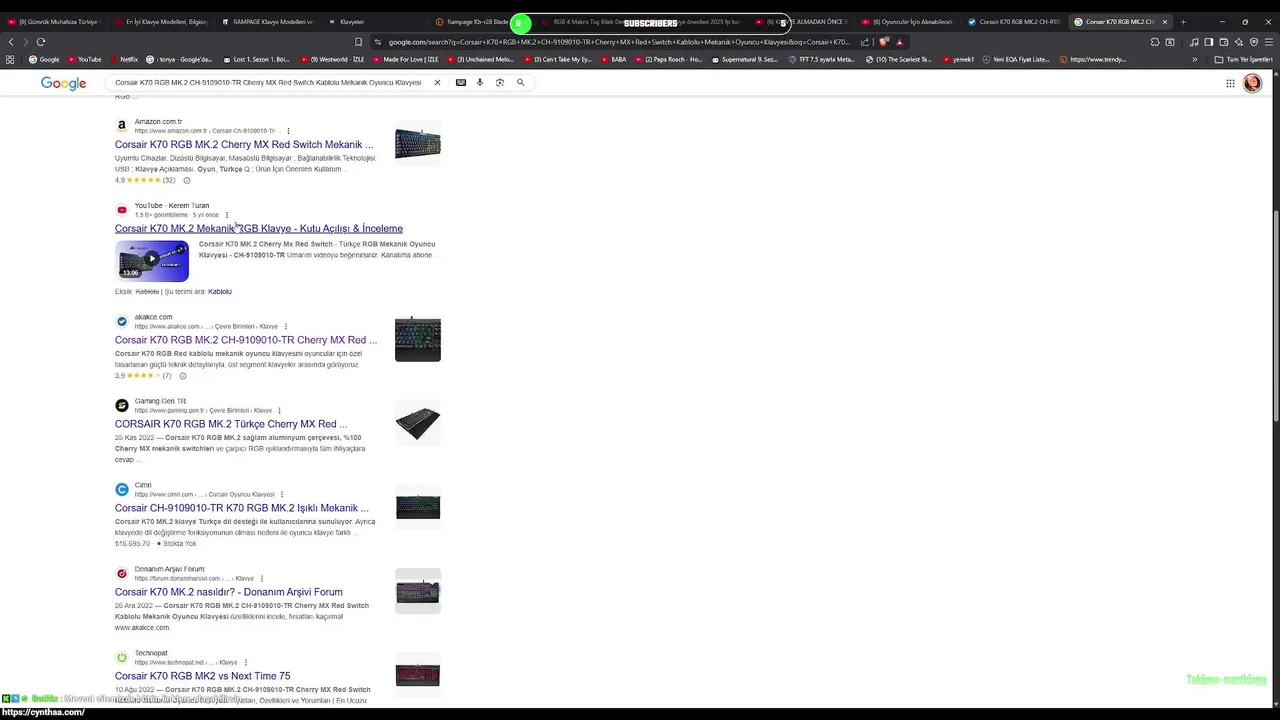Reload the current page

click(41, 42)
